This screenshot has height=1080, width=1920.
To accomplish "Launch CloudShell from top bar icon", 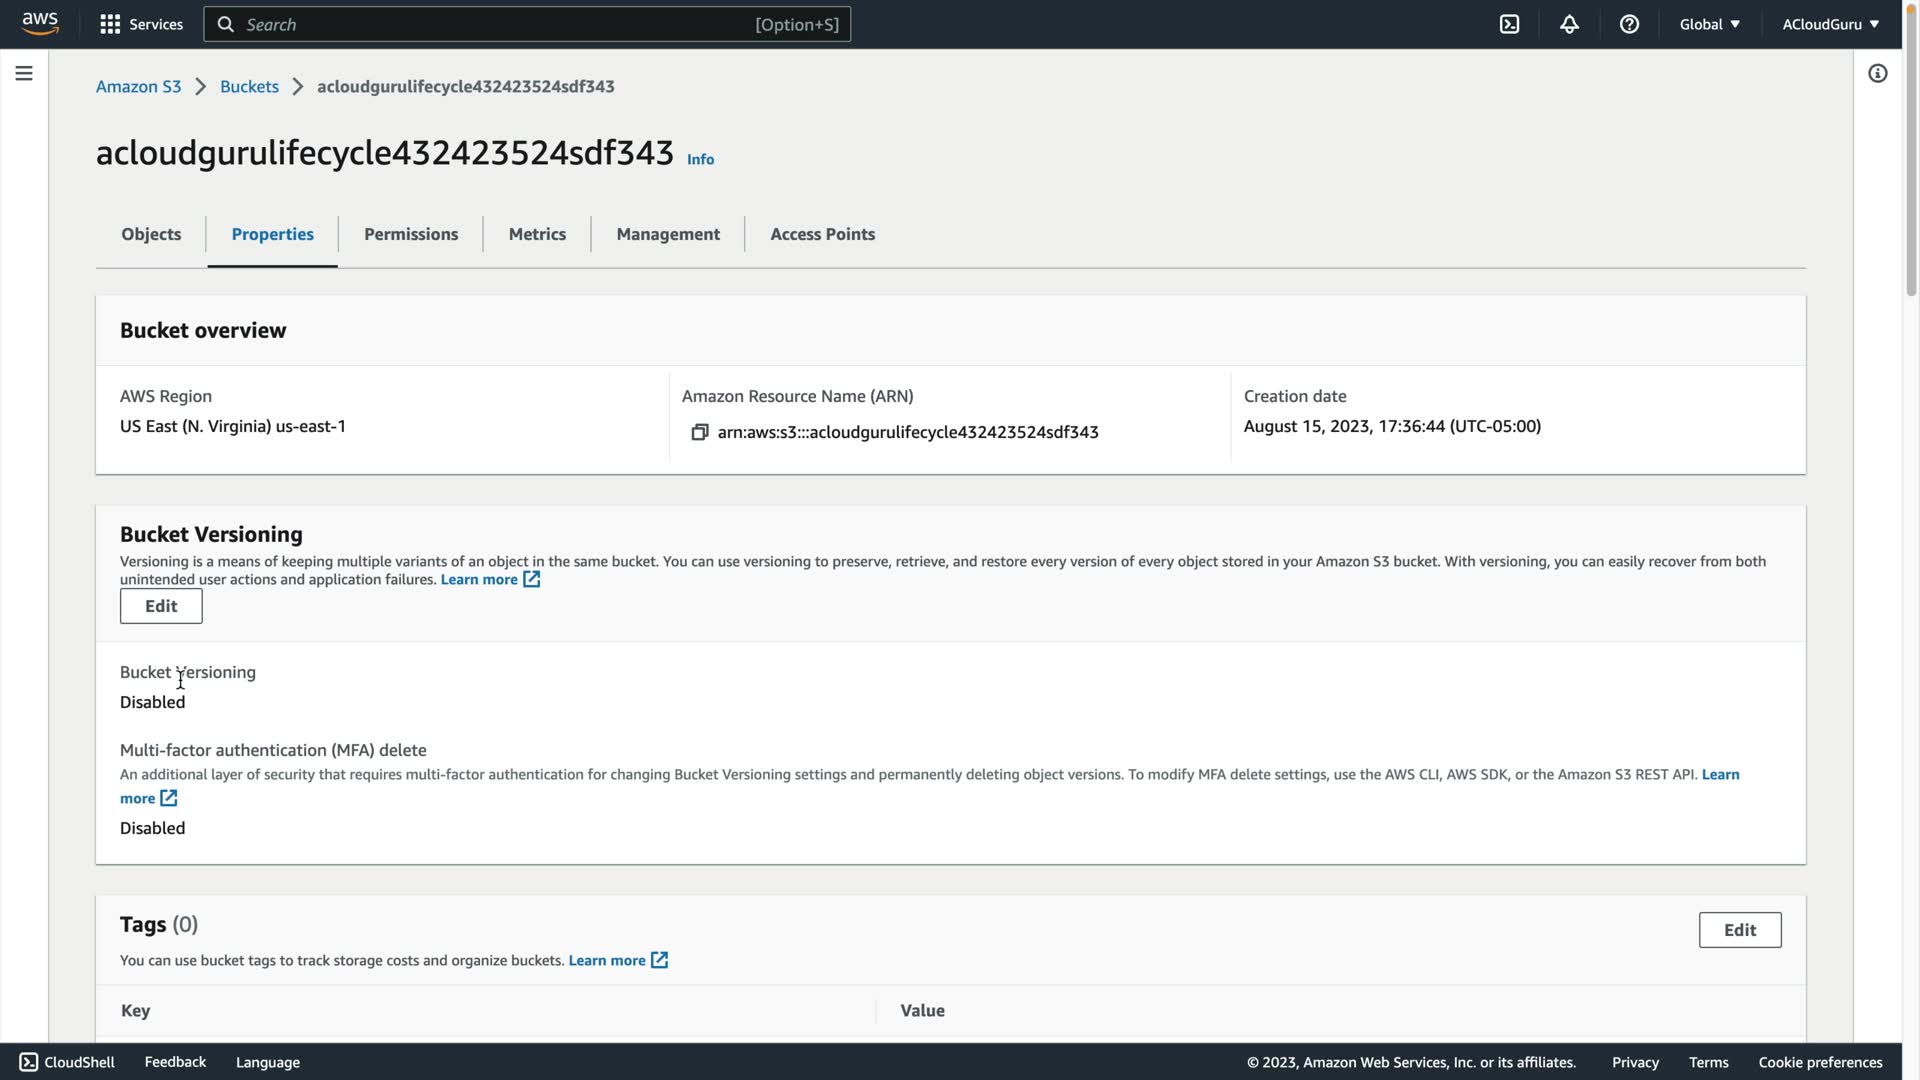I will 1509,24.
